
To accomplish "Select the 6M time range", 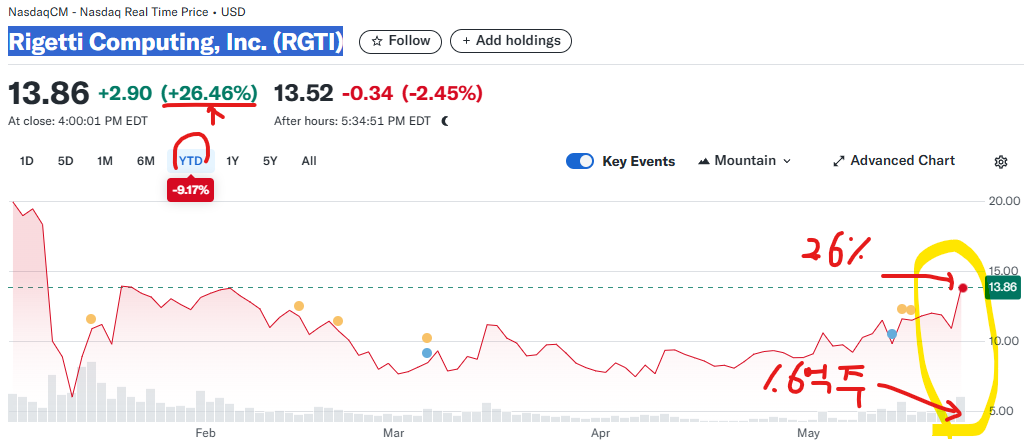I will pyautogui.click(x=146, y=161).
